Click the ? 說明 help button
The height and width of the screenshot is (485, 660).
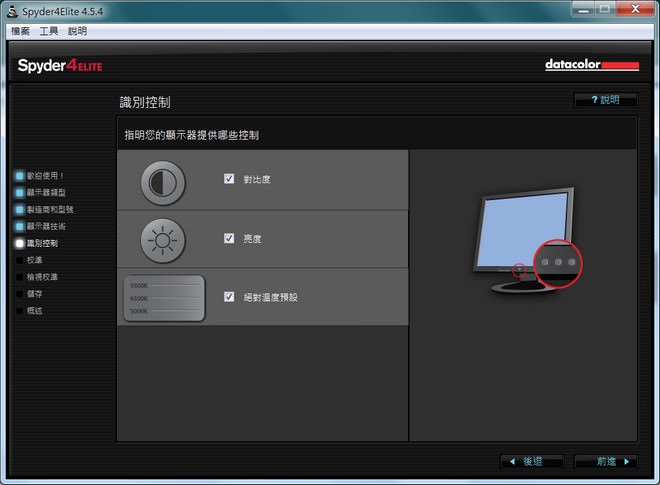(x=605, y=100)
